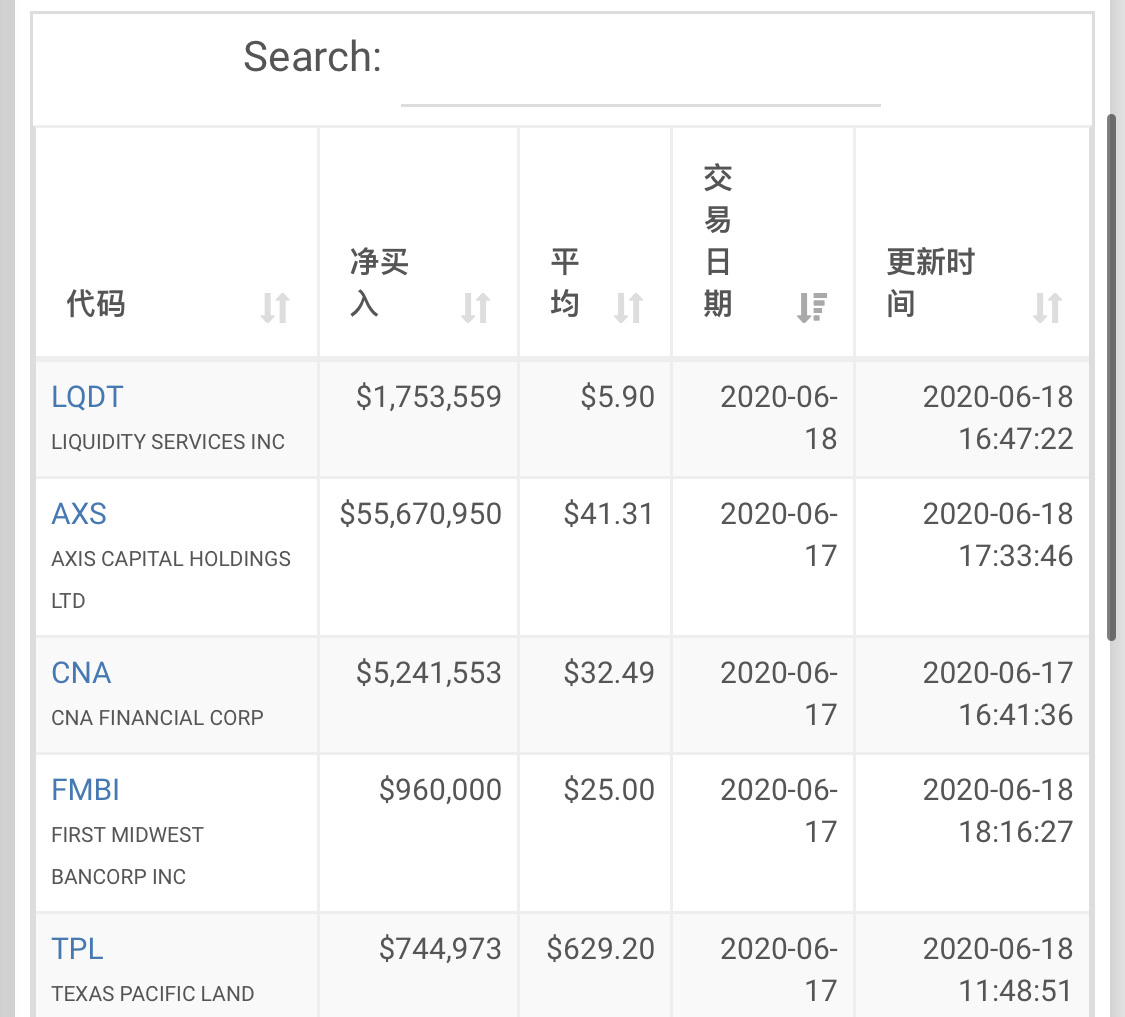This screenshot has width=1125, height=1017.
Task: Sort by 平均 column using arrows icon
Action: (x=629, y=307)
